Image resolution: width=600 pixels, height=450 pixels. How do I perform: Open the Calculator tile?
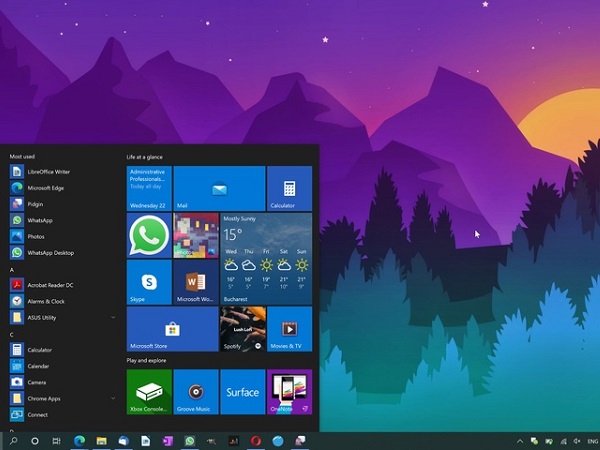[290, 188]
